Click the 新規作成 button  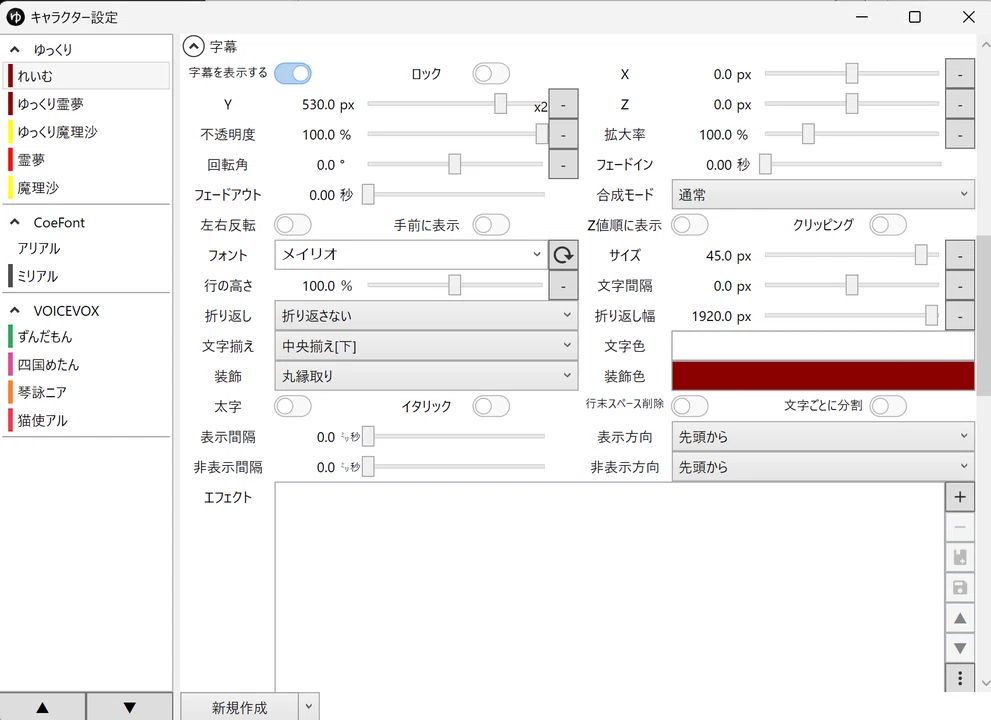pos(240,707)
